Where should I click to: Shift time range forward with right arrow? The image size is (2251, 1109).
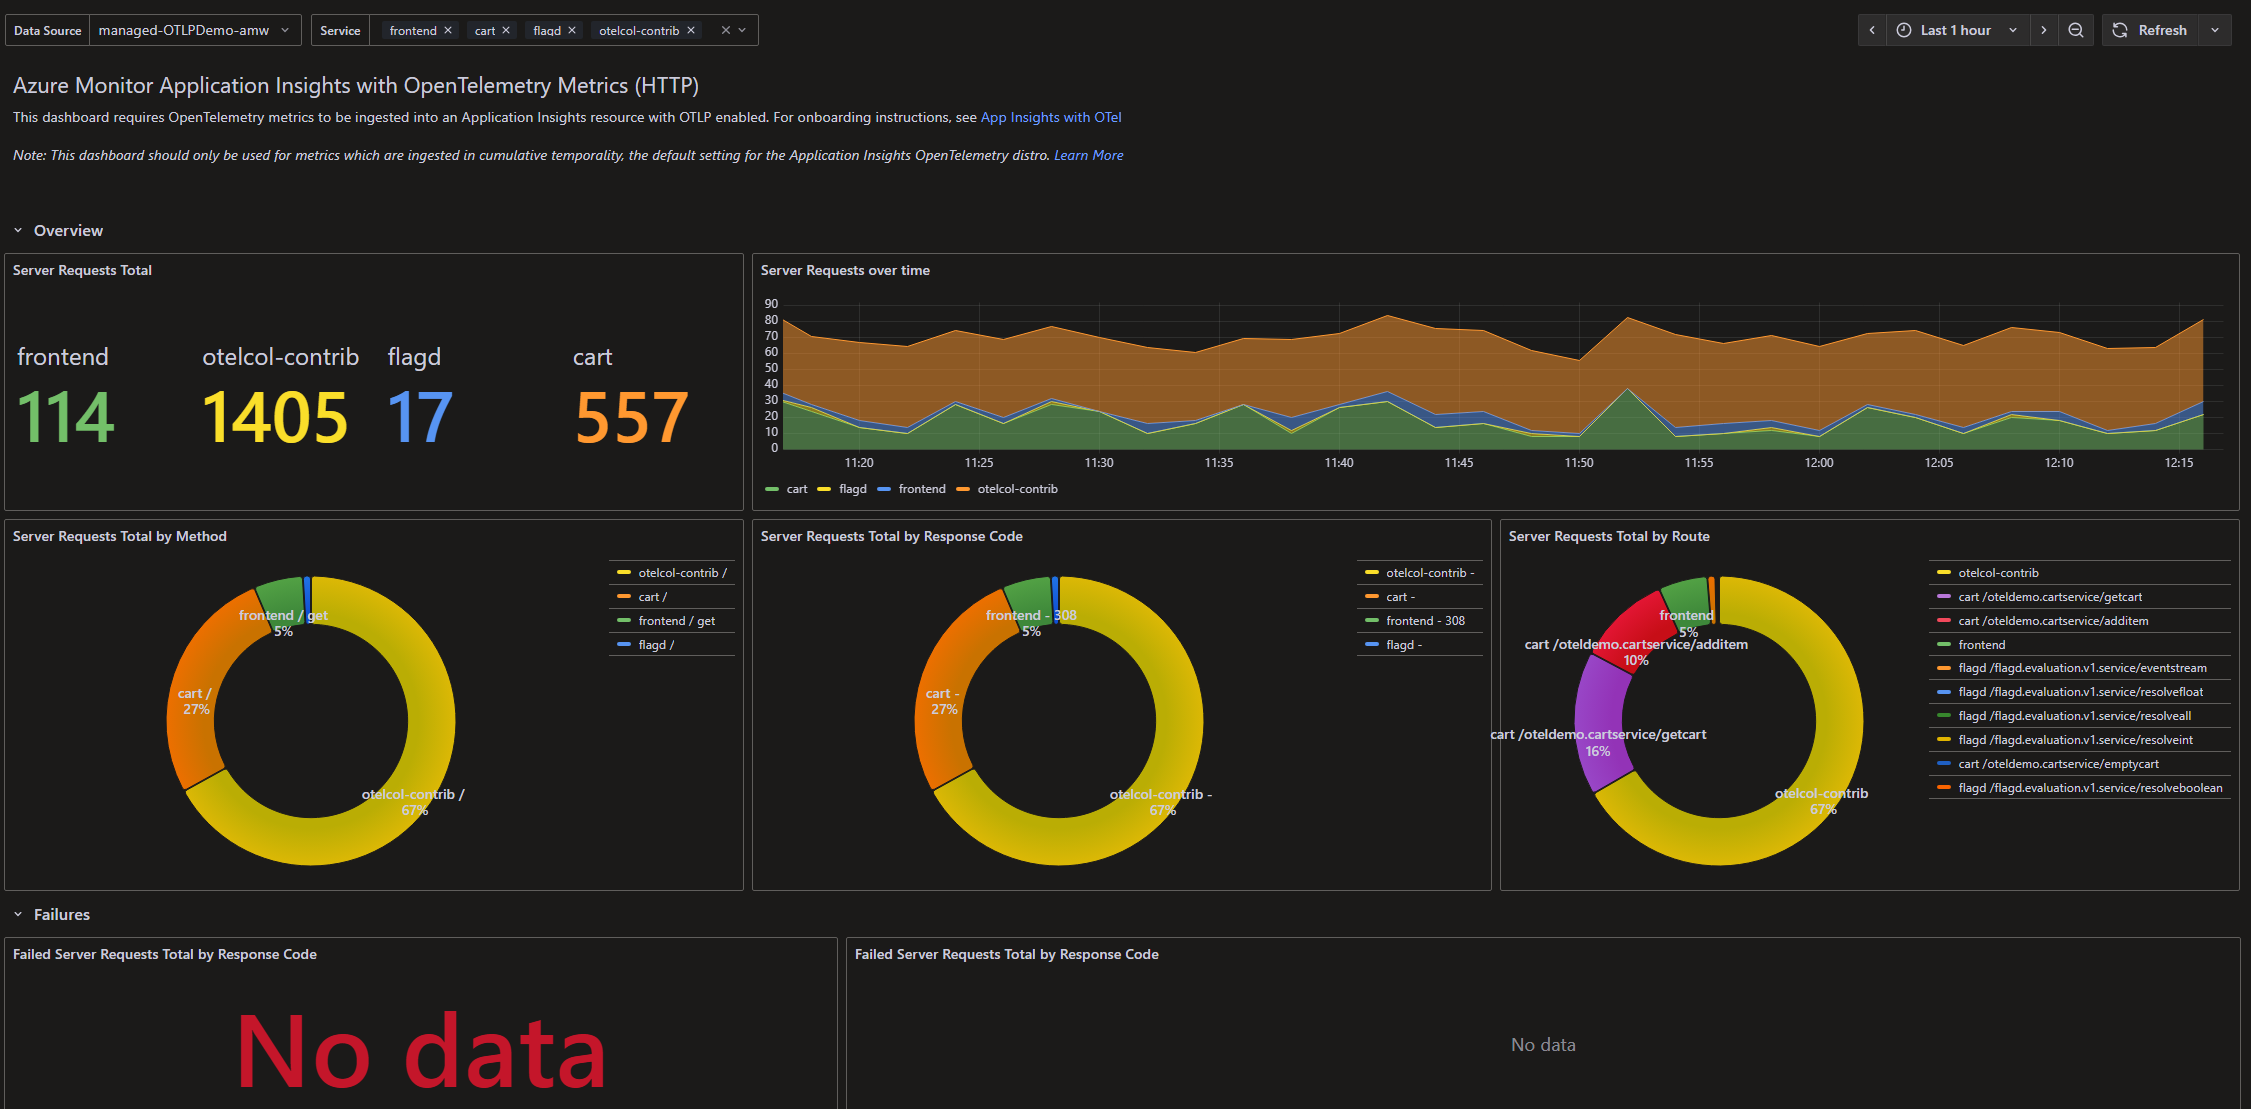2043,30
